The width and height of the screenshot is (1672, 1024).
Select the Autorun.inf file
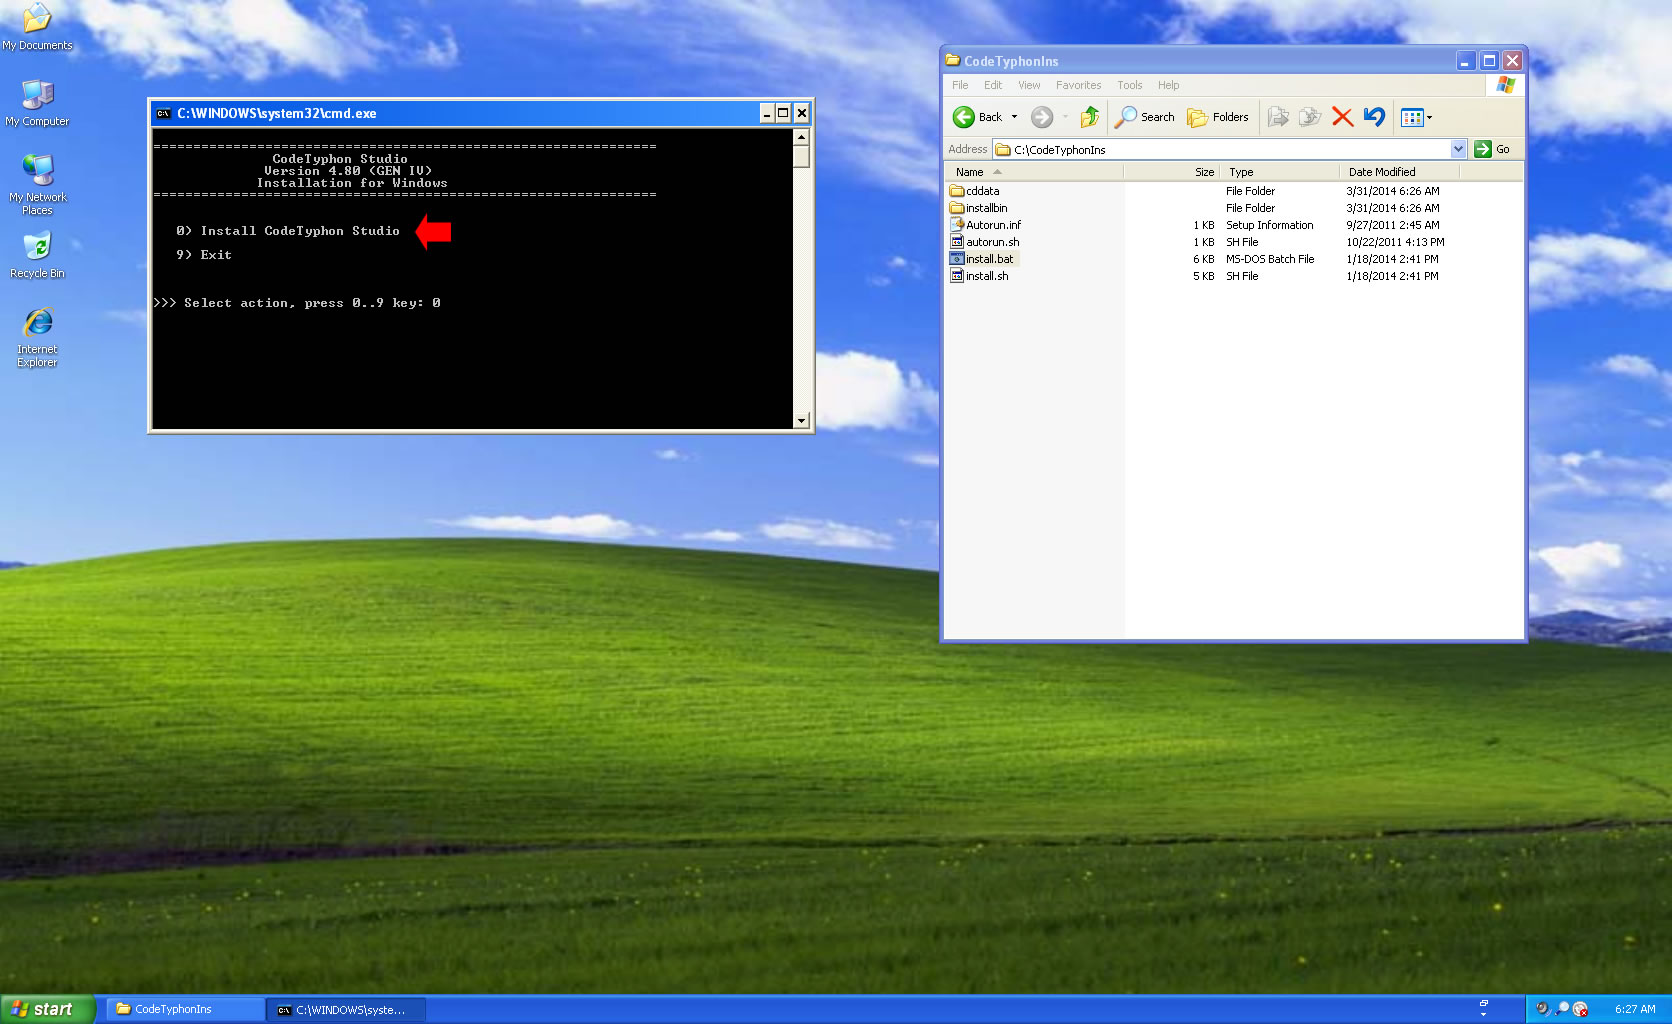985,225
